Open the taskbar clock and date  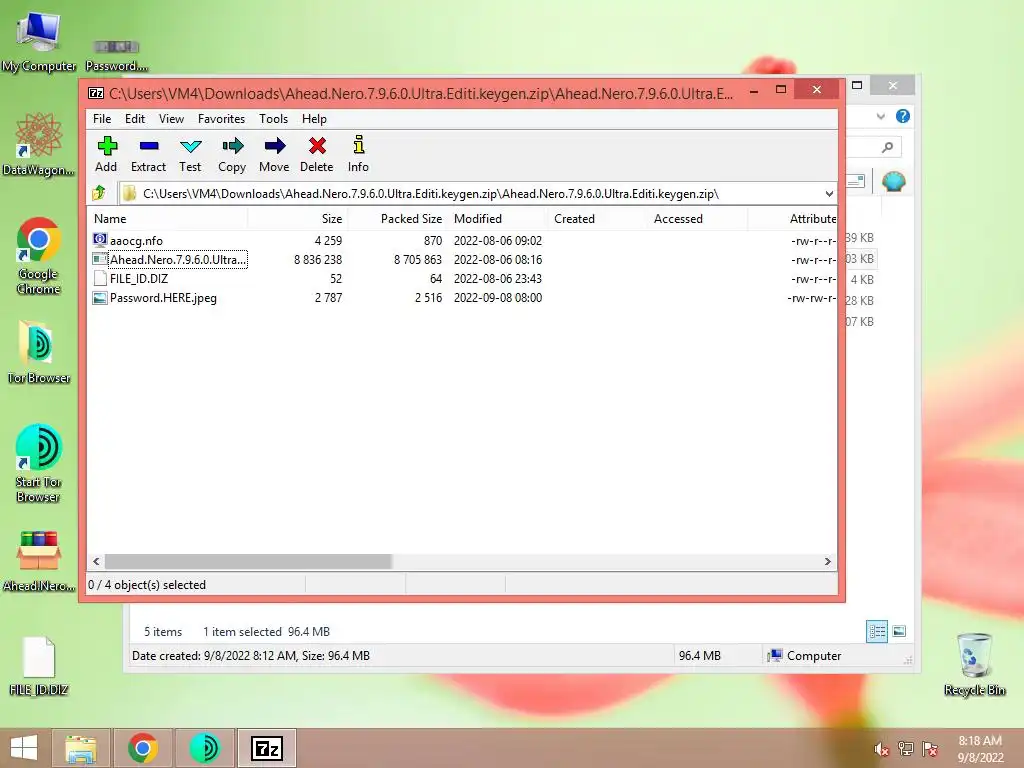(980, 749)
